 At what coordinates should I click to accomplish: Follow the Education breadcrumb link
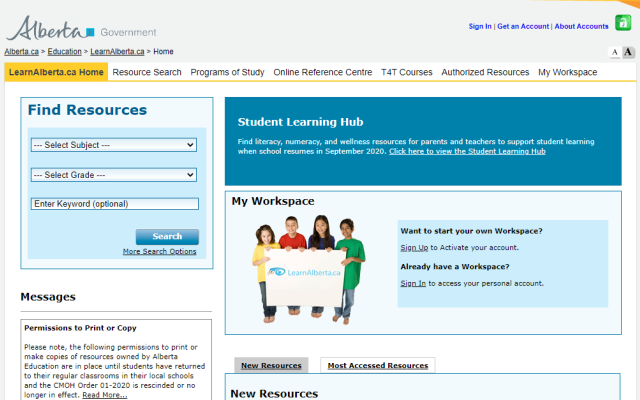pyautogui.click(x=64, y=51)
